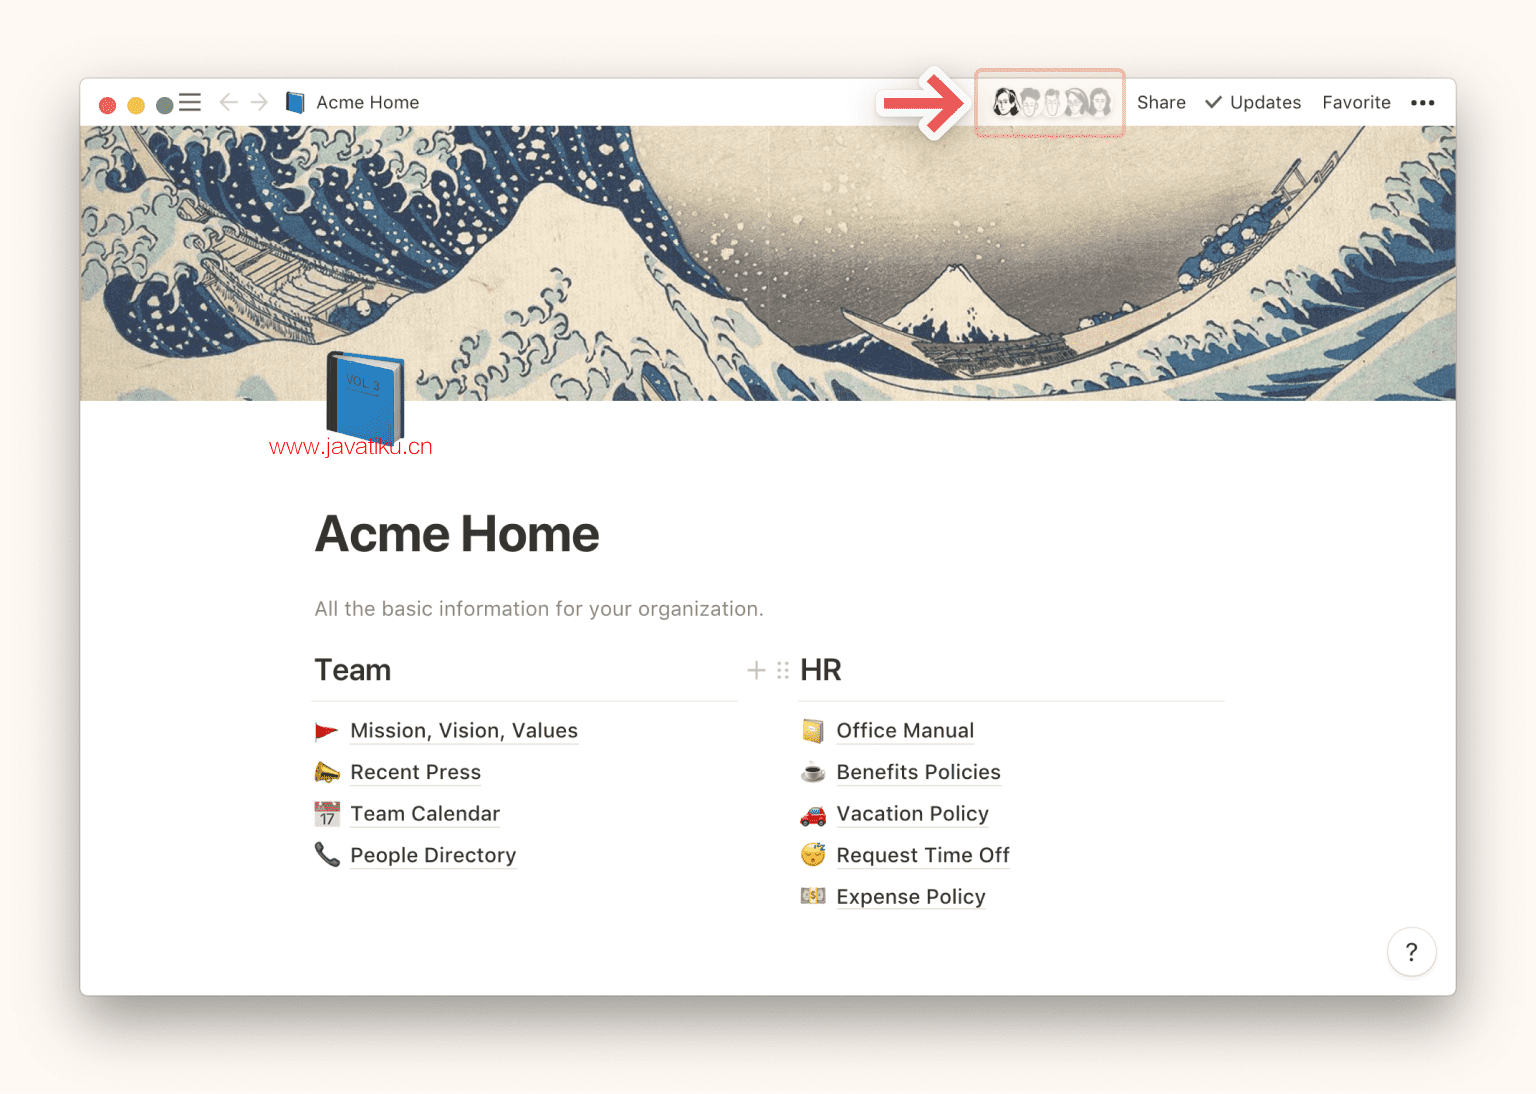Click the yellow notebook icon
This screenshot has width=1536, height=1094.
coord(813,731)
